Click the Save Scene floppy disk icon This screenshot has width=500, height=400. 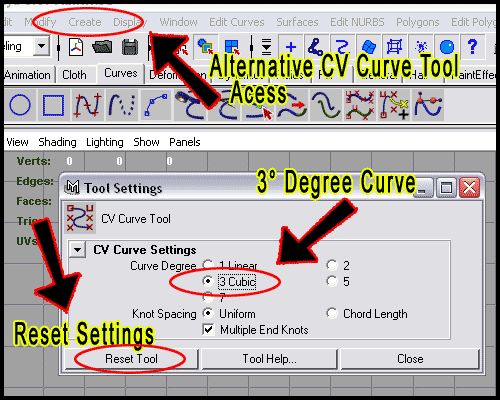point(130,47)
